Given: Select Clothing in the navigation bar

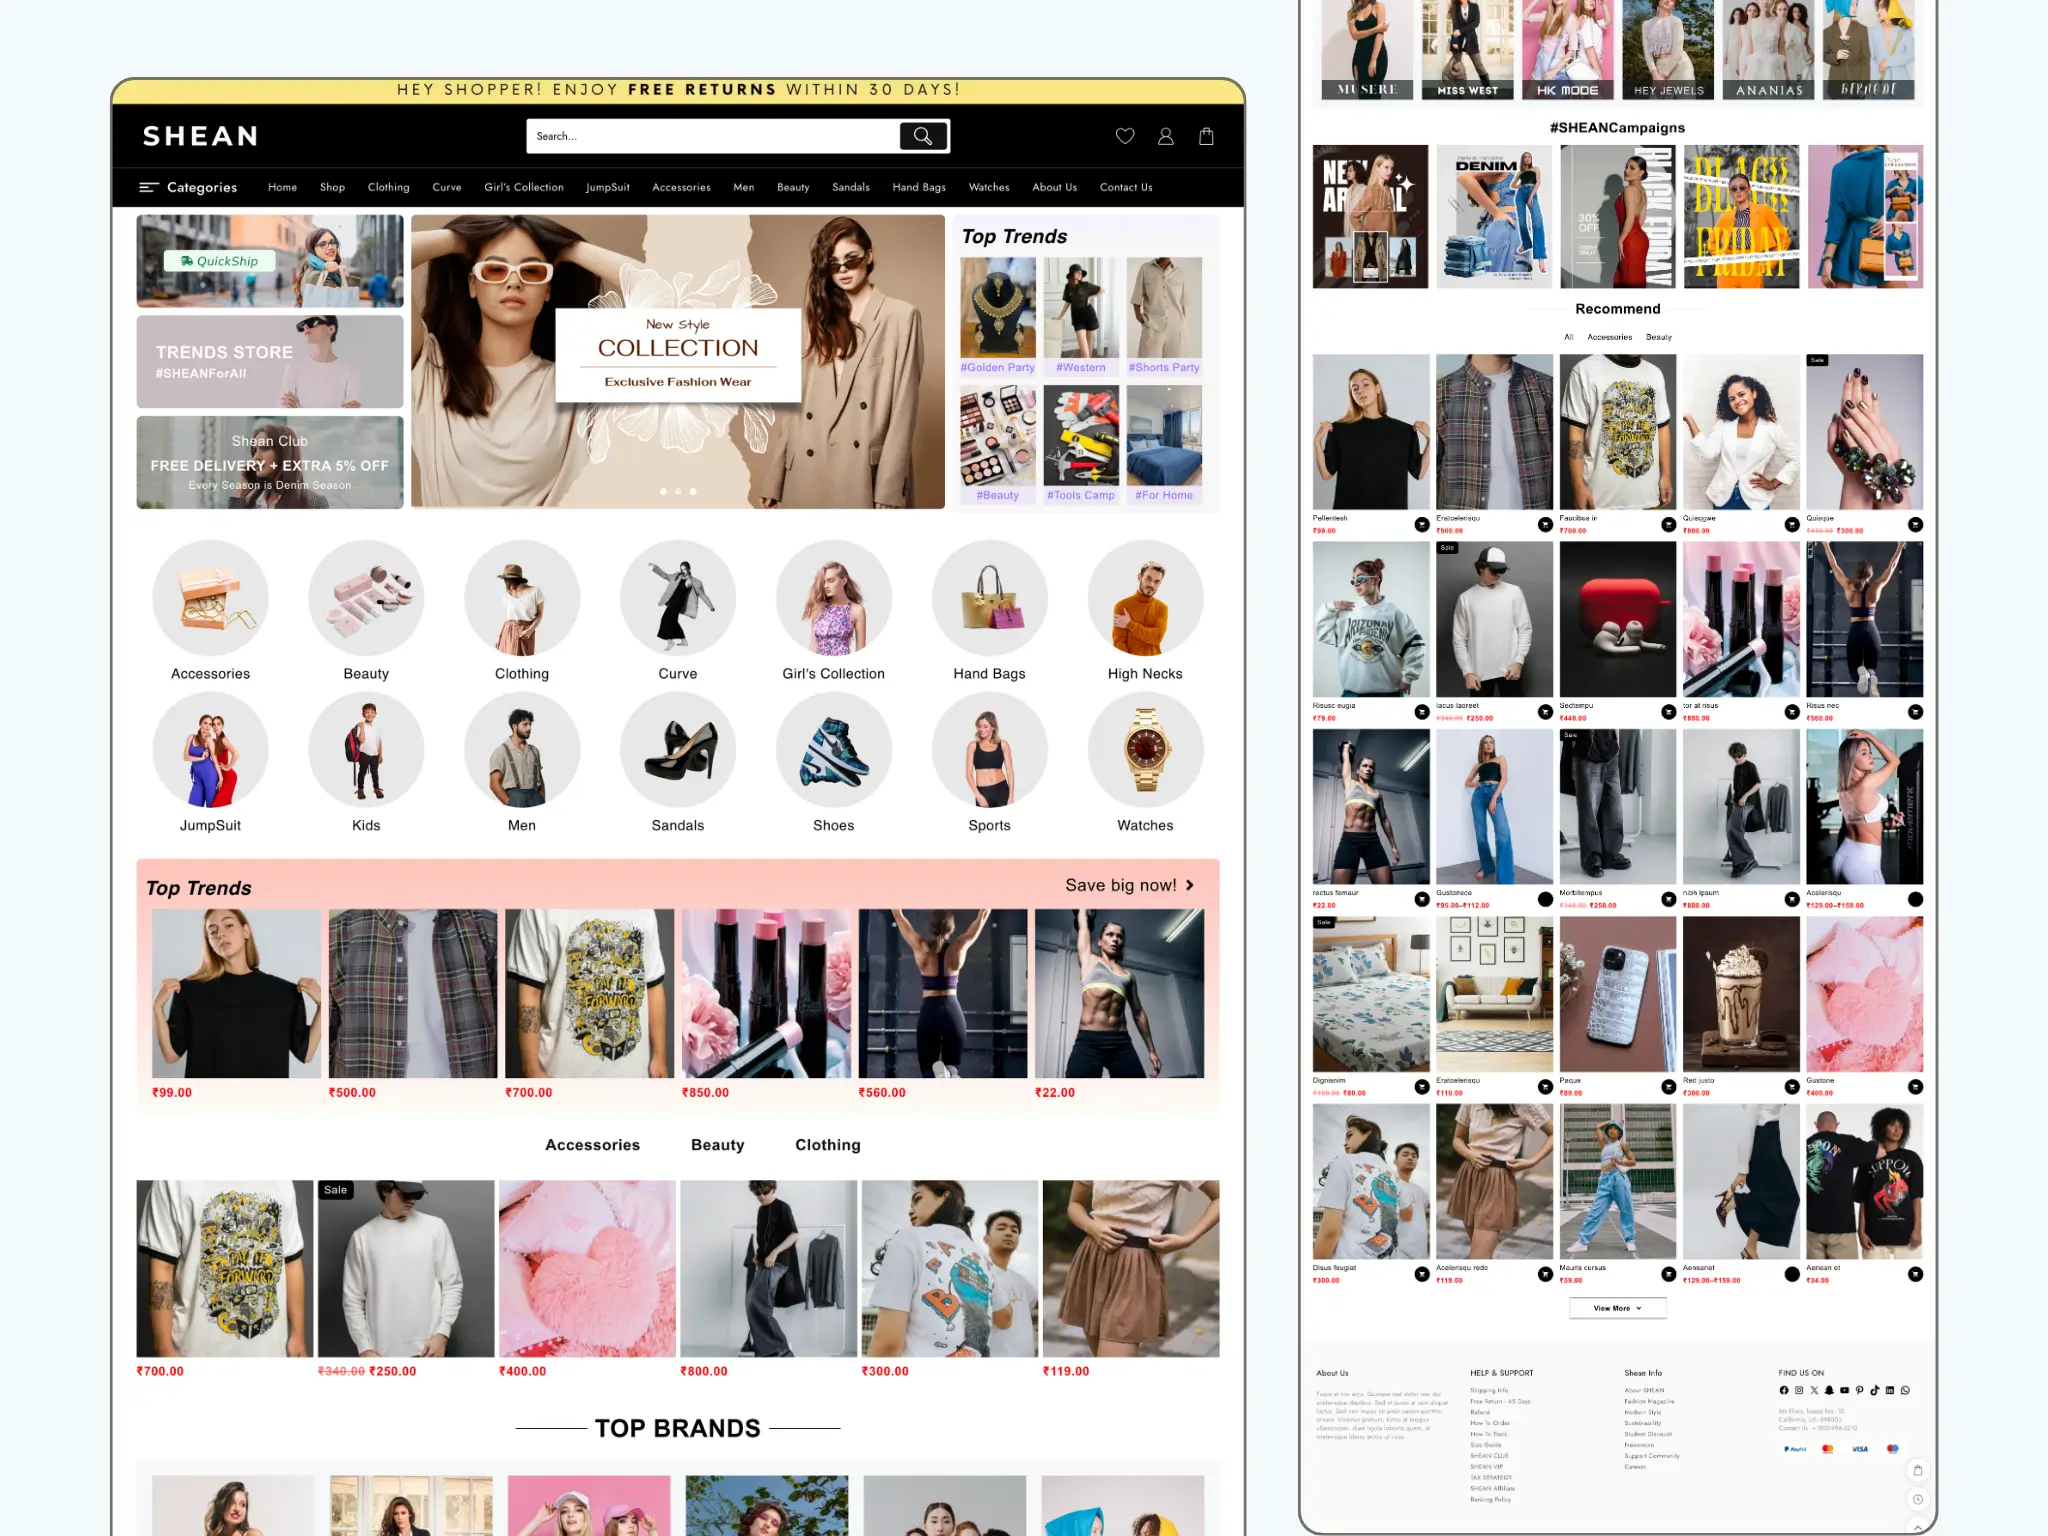Looking at the screenshot, I should tap(388, 187).
